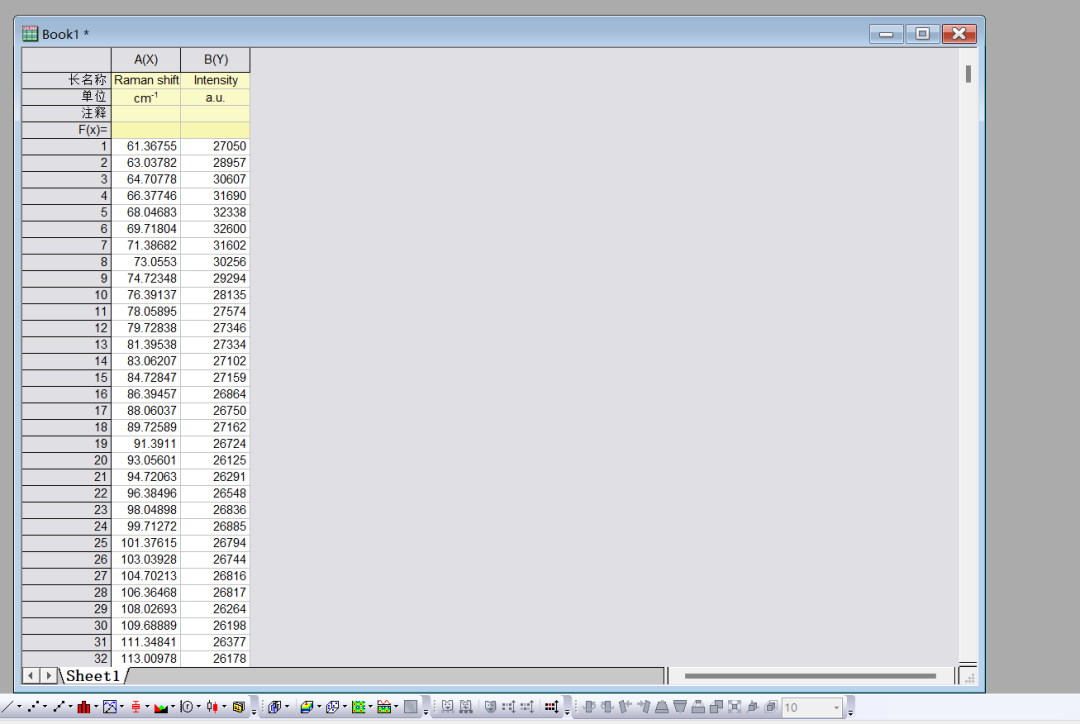This screenshot has width=1080, height=724.
Task: Select row header number 15
Action: pyautogui.click(x=66, y=378)
